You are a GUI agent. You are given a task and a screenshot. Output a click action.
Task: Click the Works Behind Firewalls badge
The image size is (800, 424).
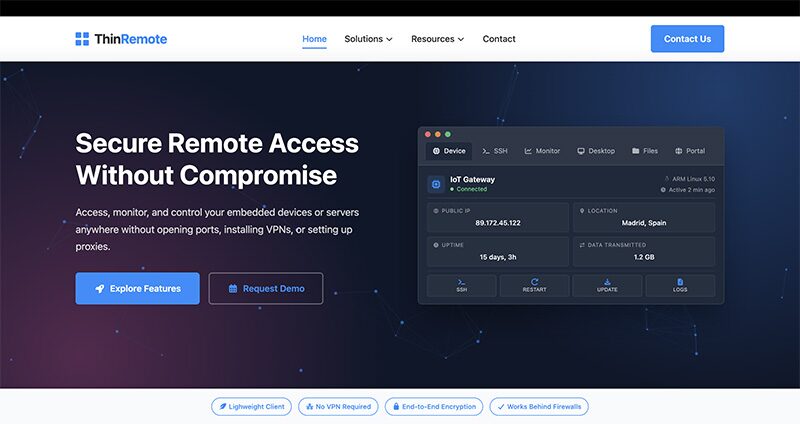click(x=539, y=407)
